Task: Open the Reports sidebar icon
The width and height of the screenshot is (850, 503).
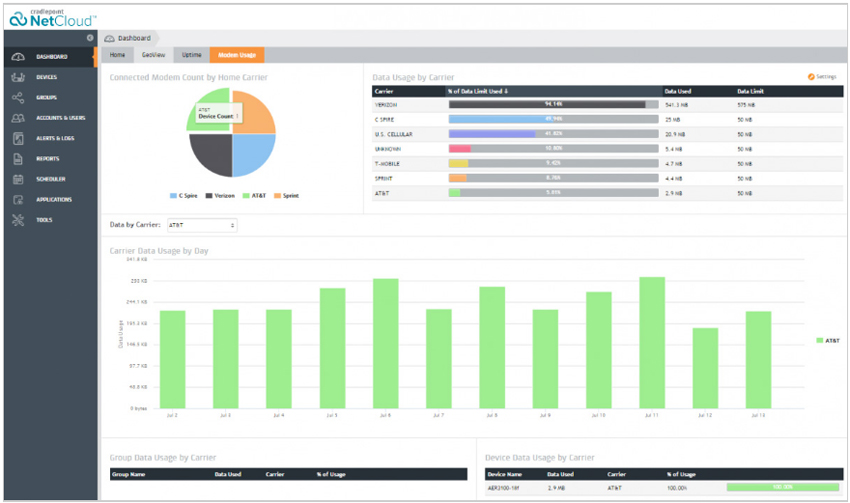Action: (x=18, y=159)
